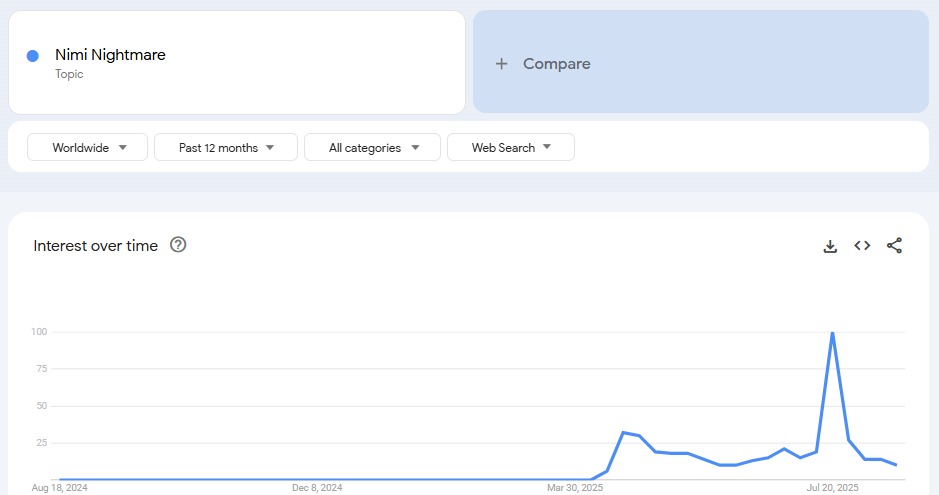The height and width of the screenshot is (495, 939).
Task: Edit the Nimi Nightmare search term
Action: tap(110, 55)
